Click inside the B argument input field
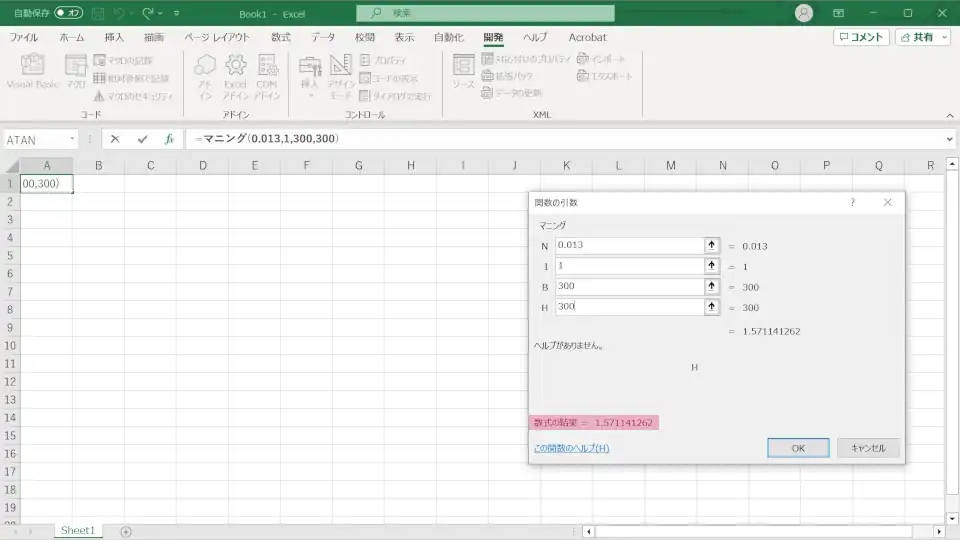 (x=630, y=287)
